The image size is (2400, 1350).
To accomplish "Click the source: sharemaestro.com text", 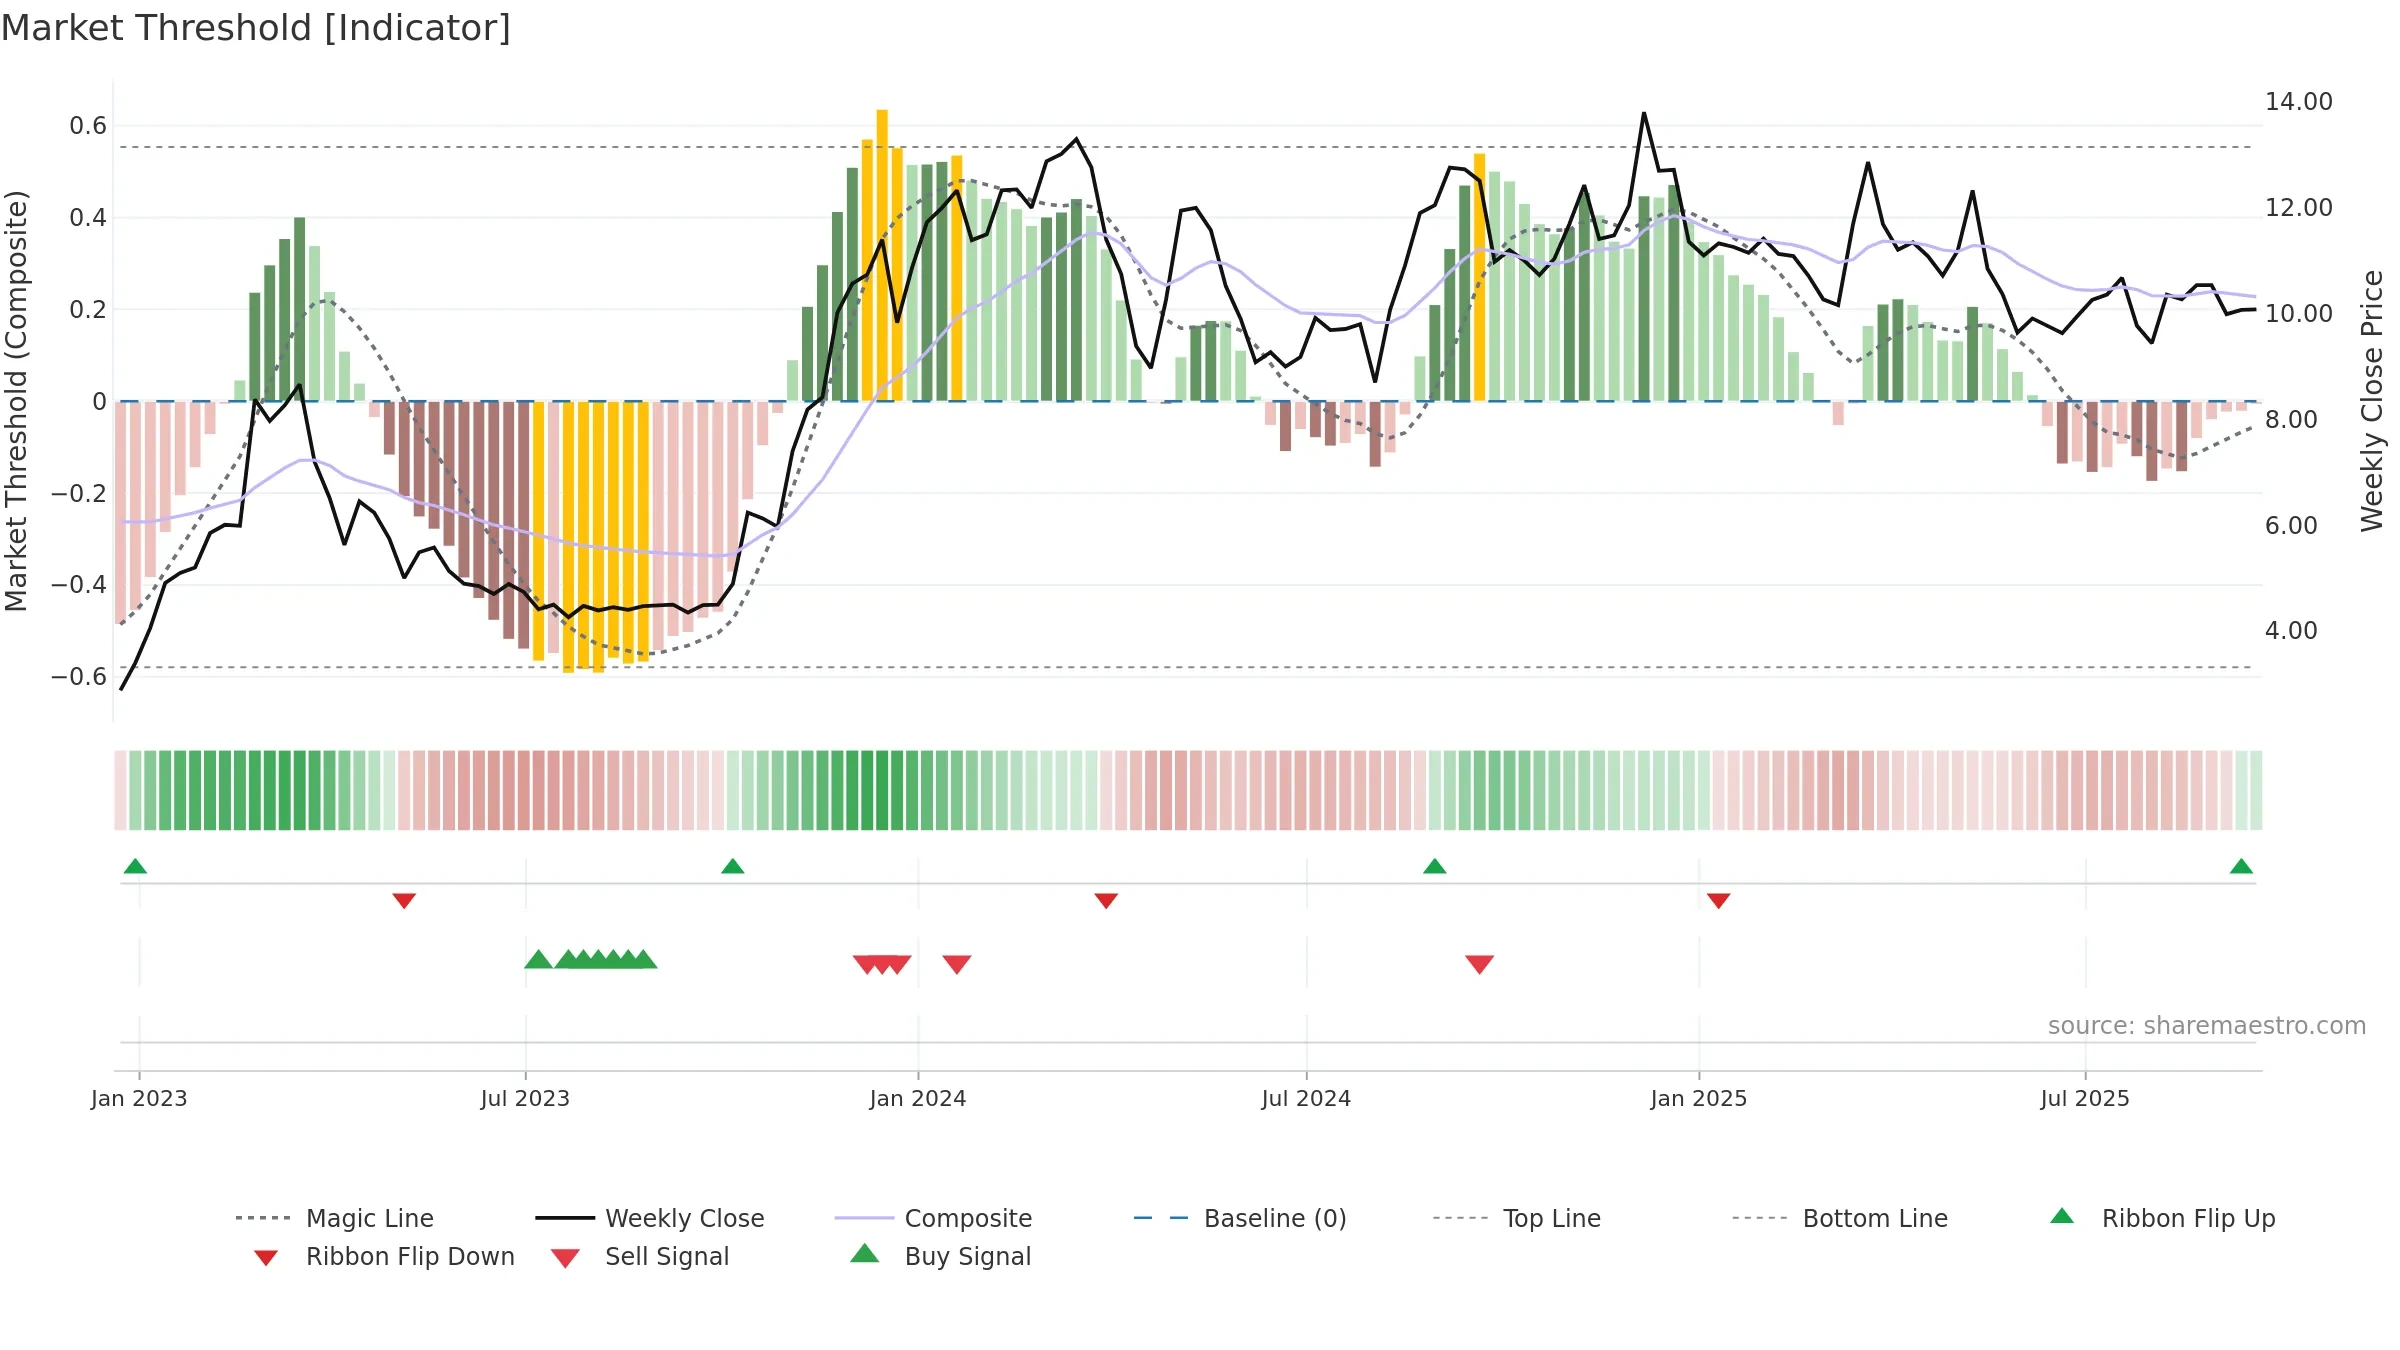I will (2207, 1026).
